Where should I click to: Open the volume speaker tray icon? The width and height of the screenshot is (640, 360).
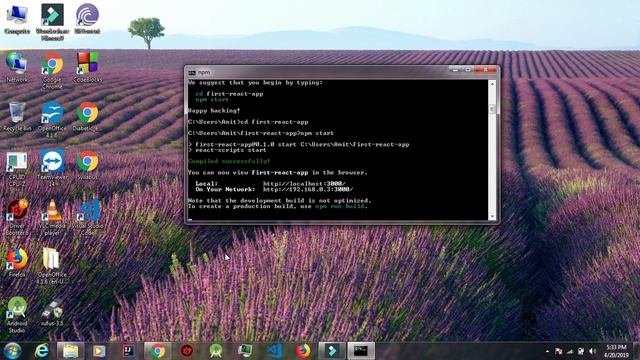[592, 351]
